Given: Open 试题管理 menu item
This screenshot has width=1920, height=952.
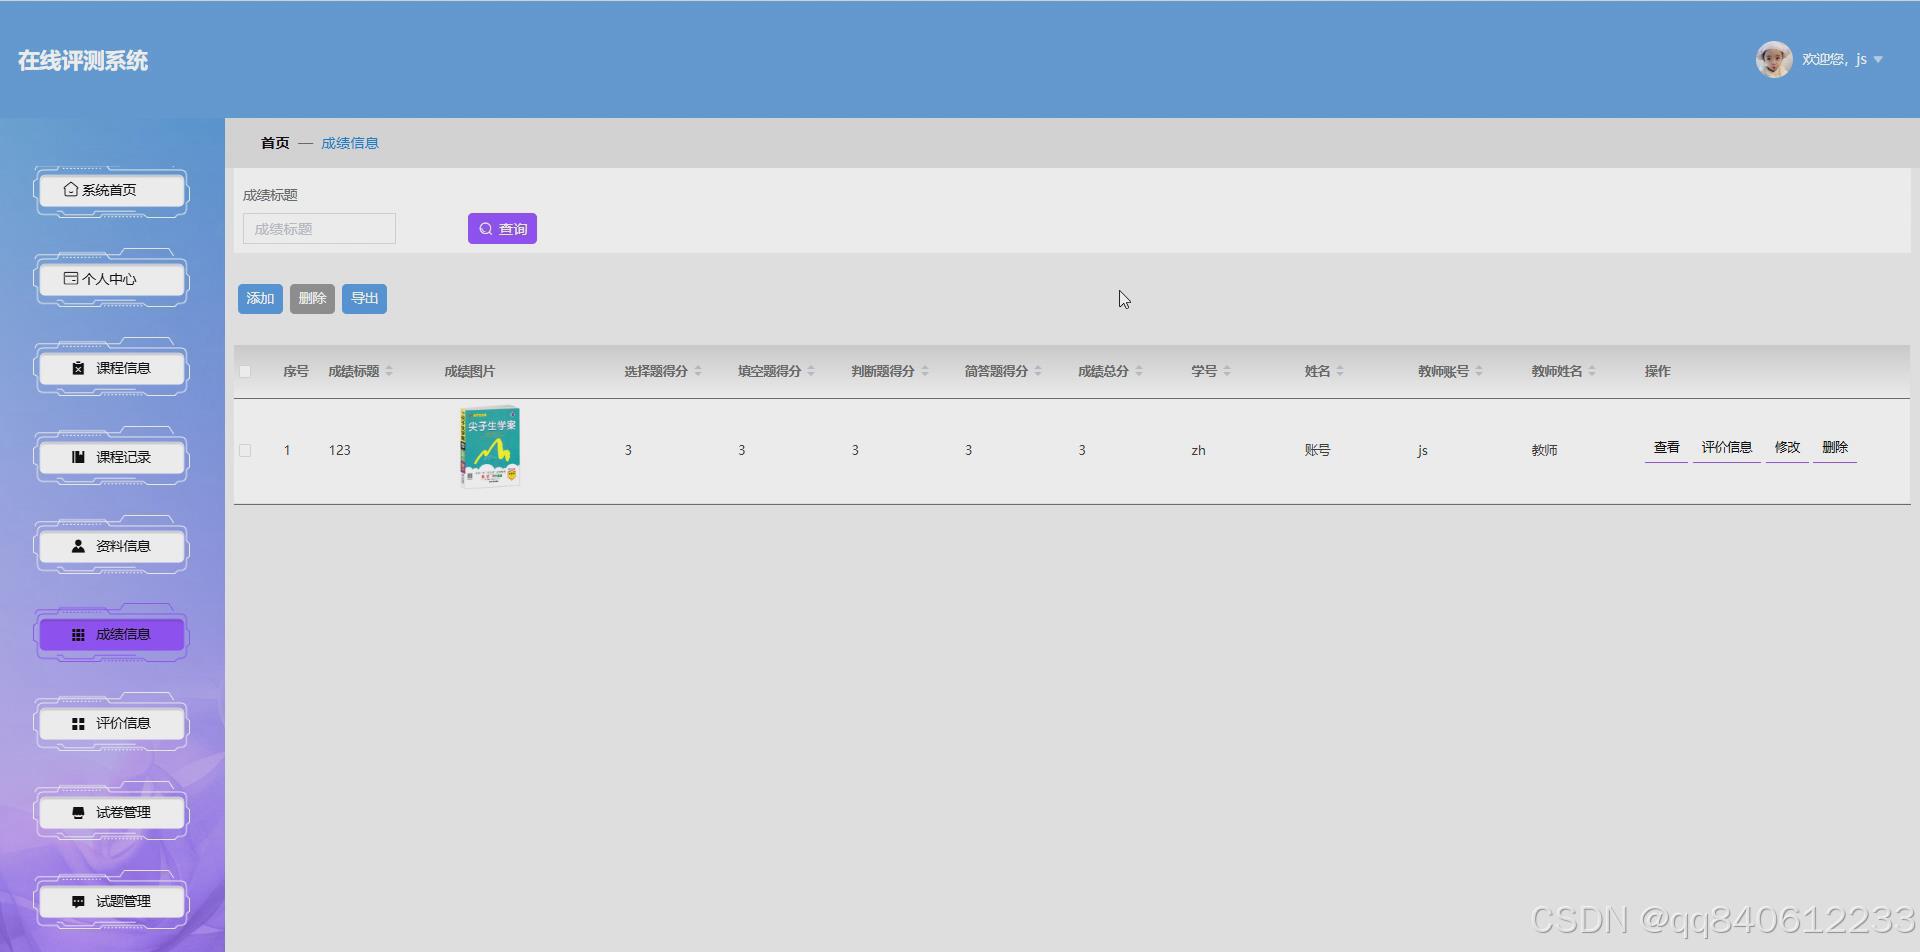Looking at the screenshot, I should click(112, 901).
